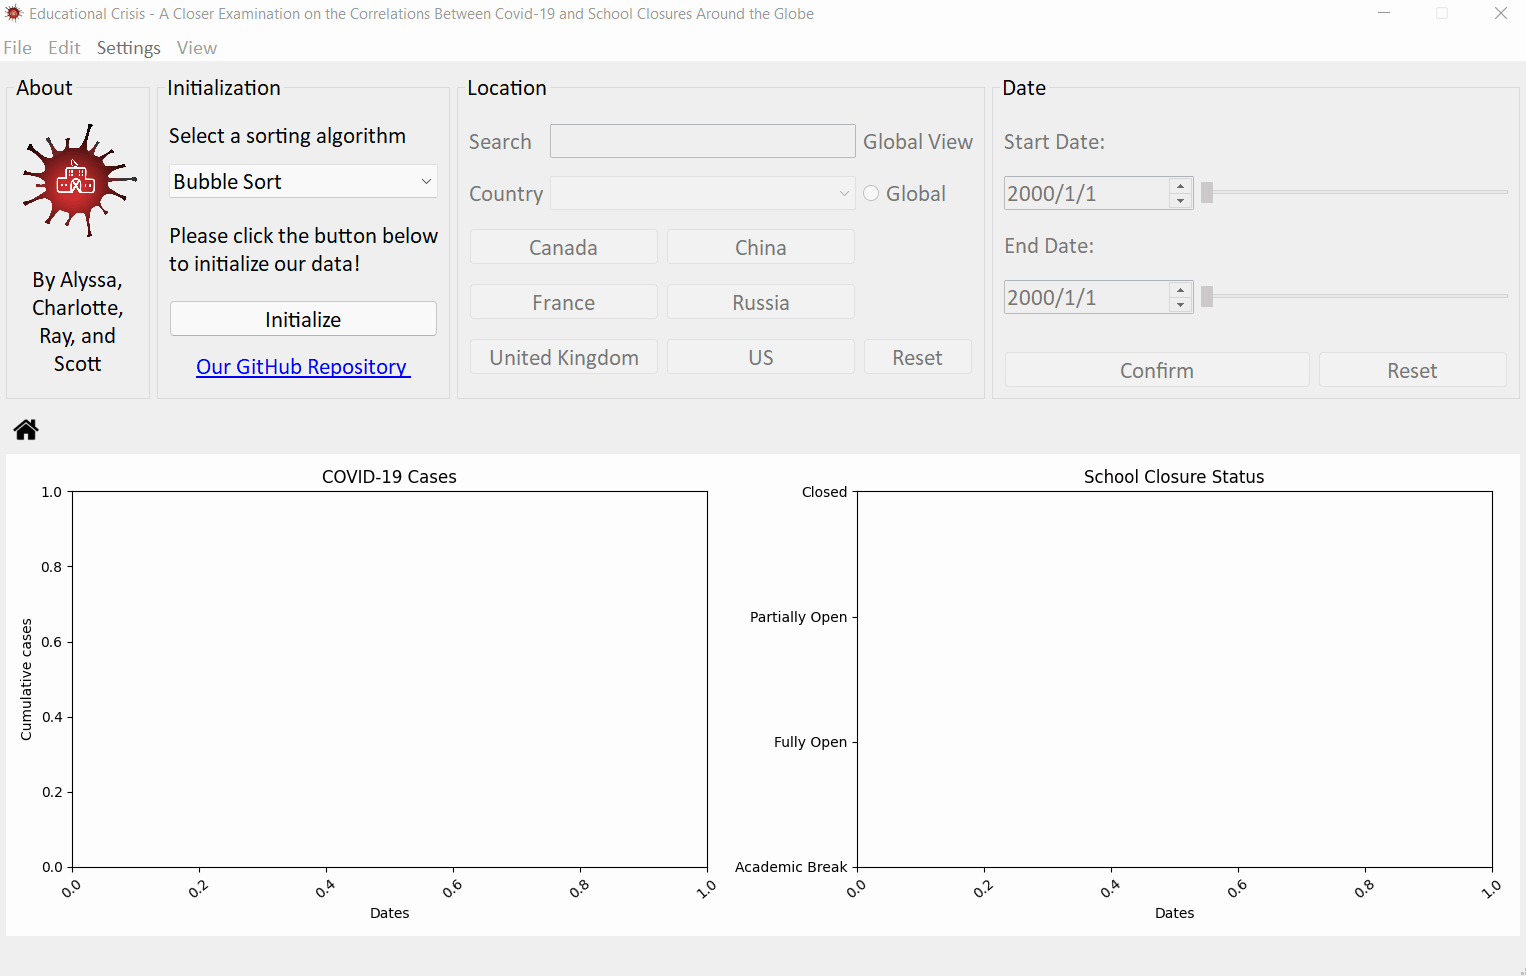The width and height of the screenshot is (1526, 976).
Task: Click the Global View label
Action: pyautogui.click(x=918, y=142)
